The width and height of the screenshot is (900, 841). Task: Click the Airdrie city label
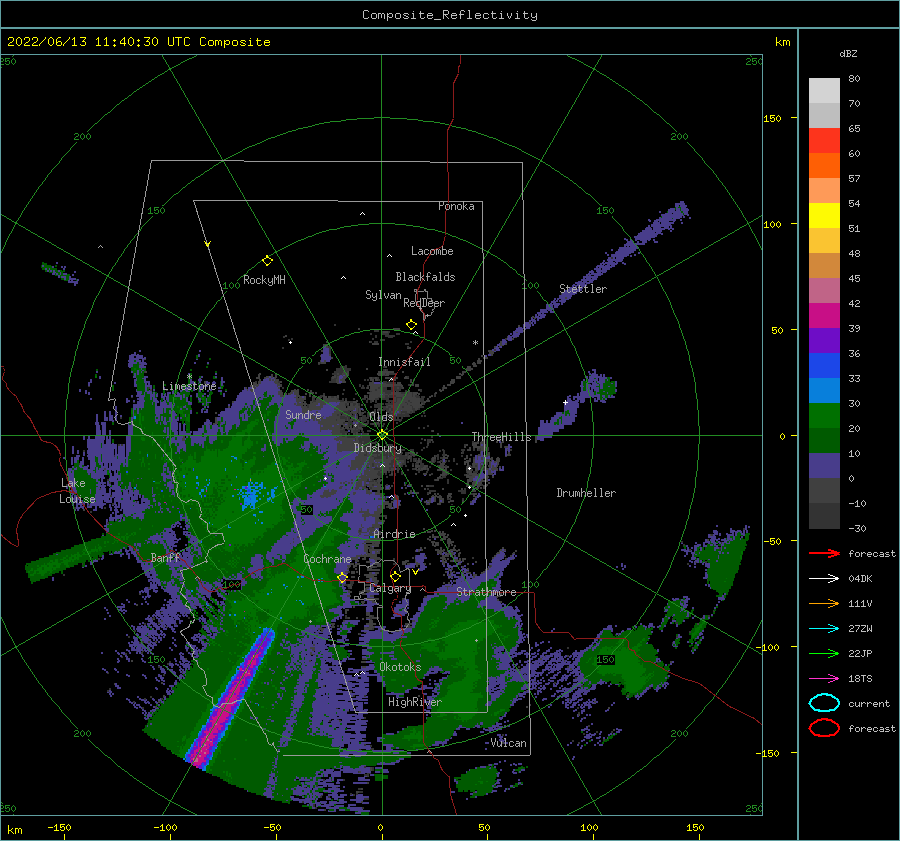click(394, 534)
